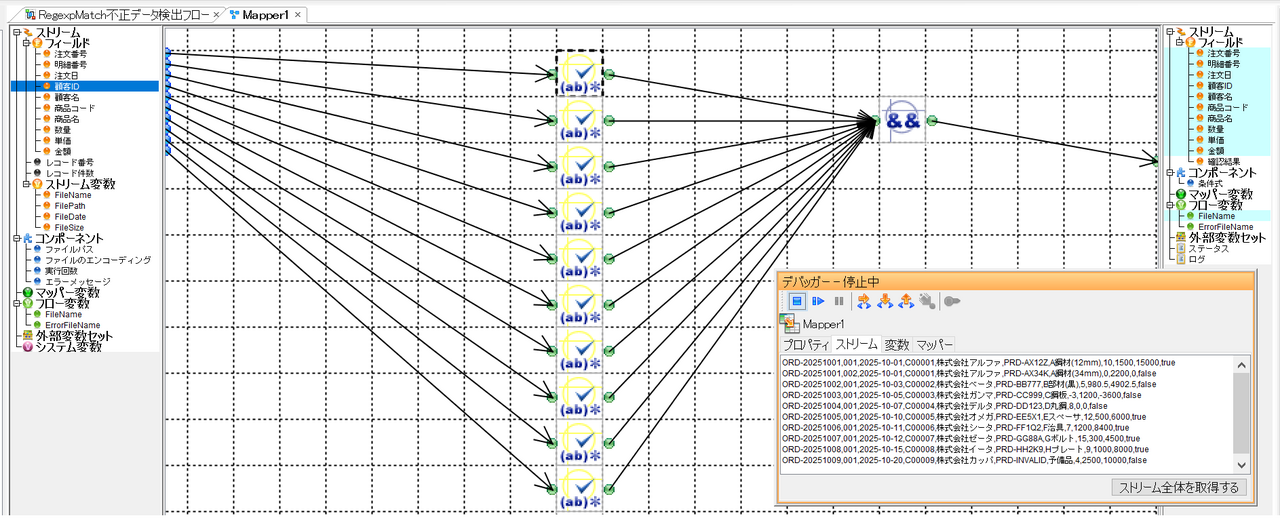Collapse the right フィールド tree node
This screenshot has width=1280, height=518.
point(1180,43)
